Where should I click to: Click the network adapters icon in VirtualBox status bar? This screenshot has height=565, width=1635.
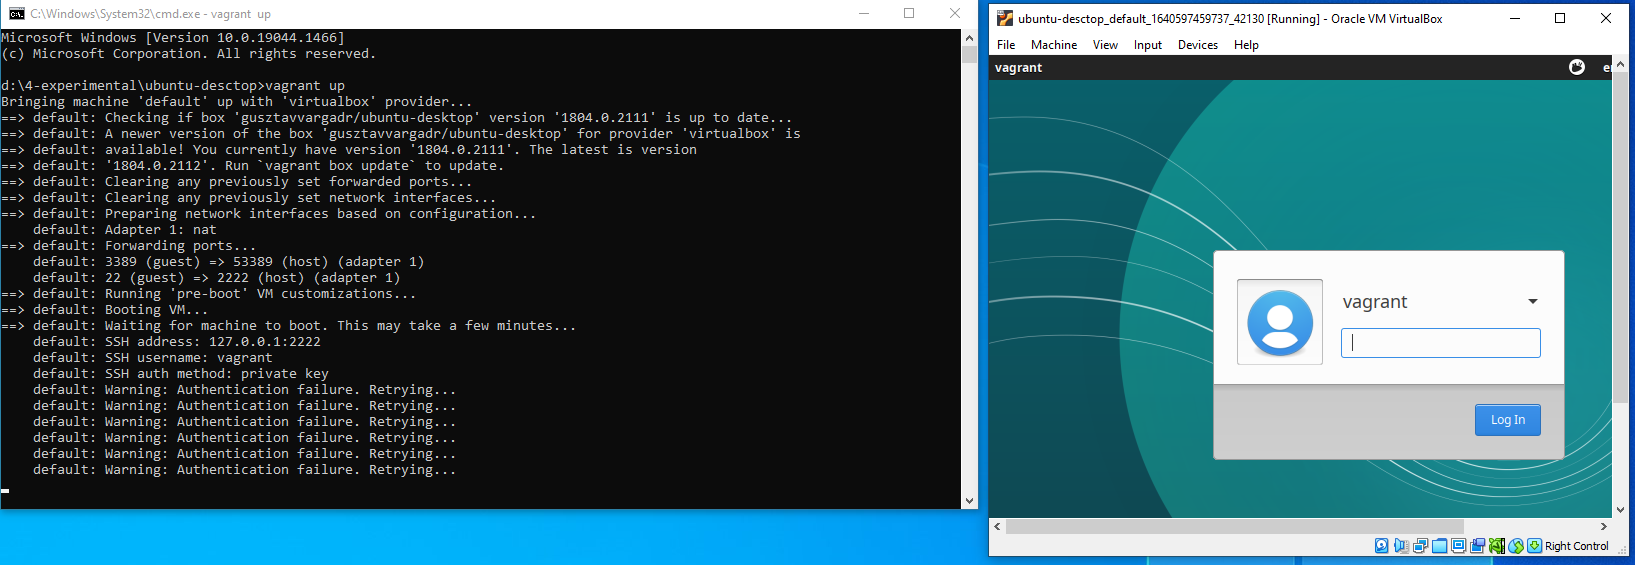click(x=1420, y=546)
